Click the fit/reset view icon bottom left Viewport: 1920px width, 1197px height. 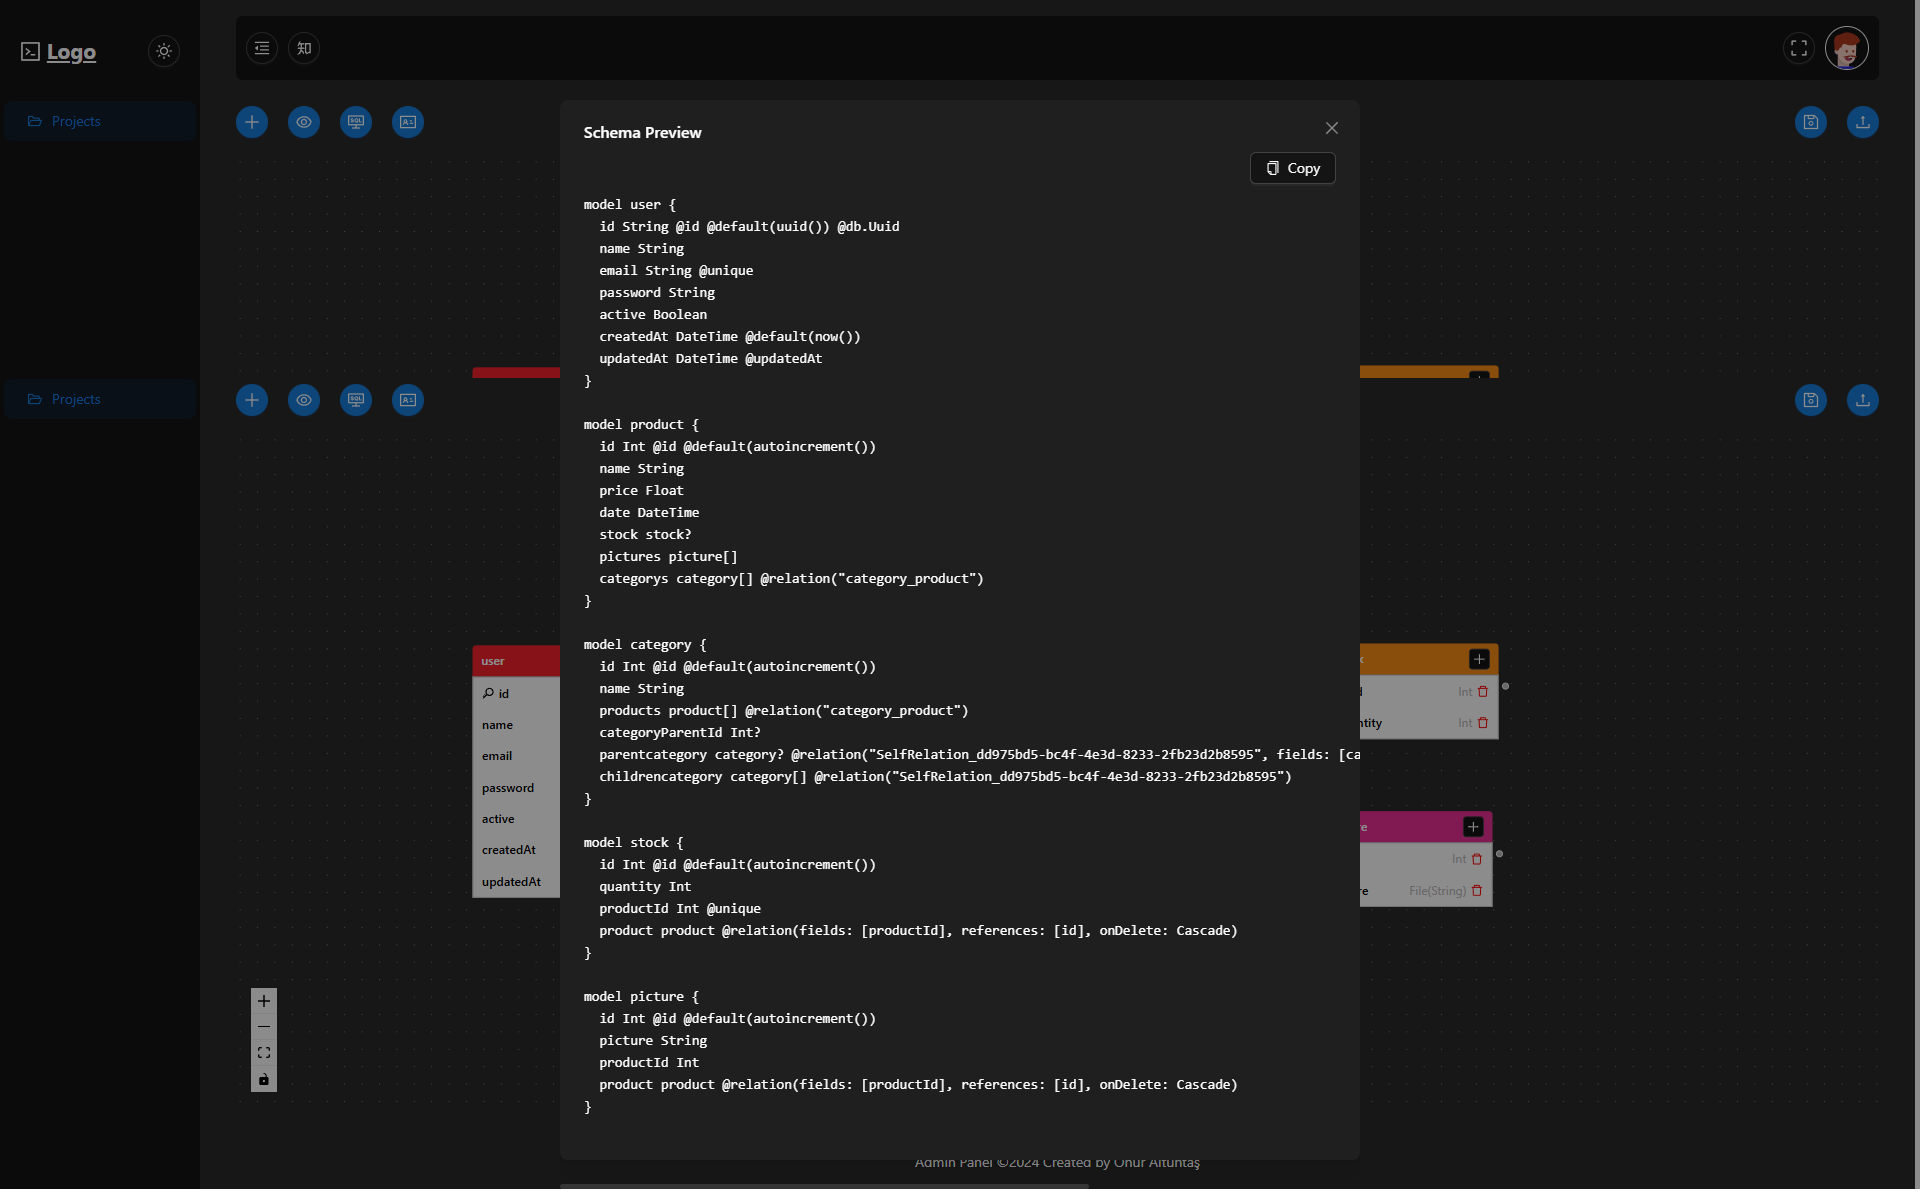click(262, 1054)
